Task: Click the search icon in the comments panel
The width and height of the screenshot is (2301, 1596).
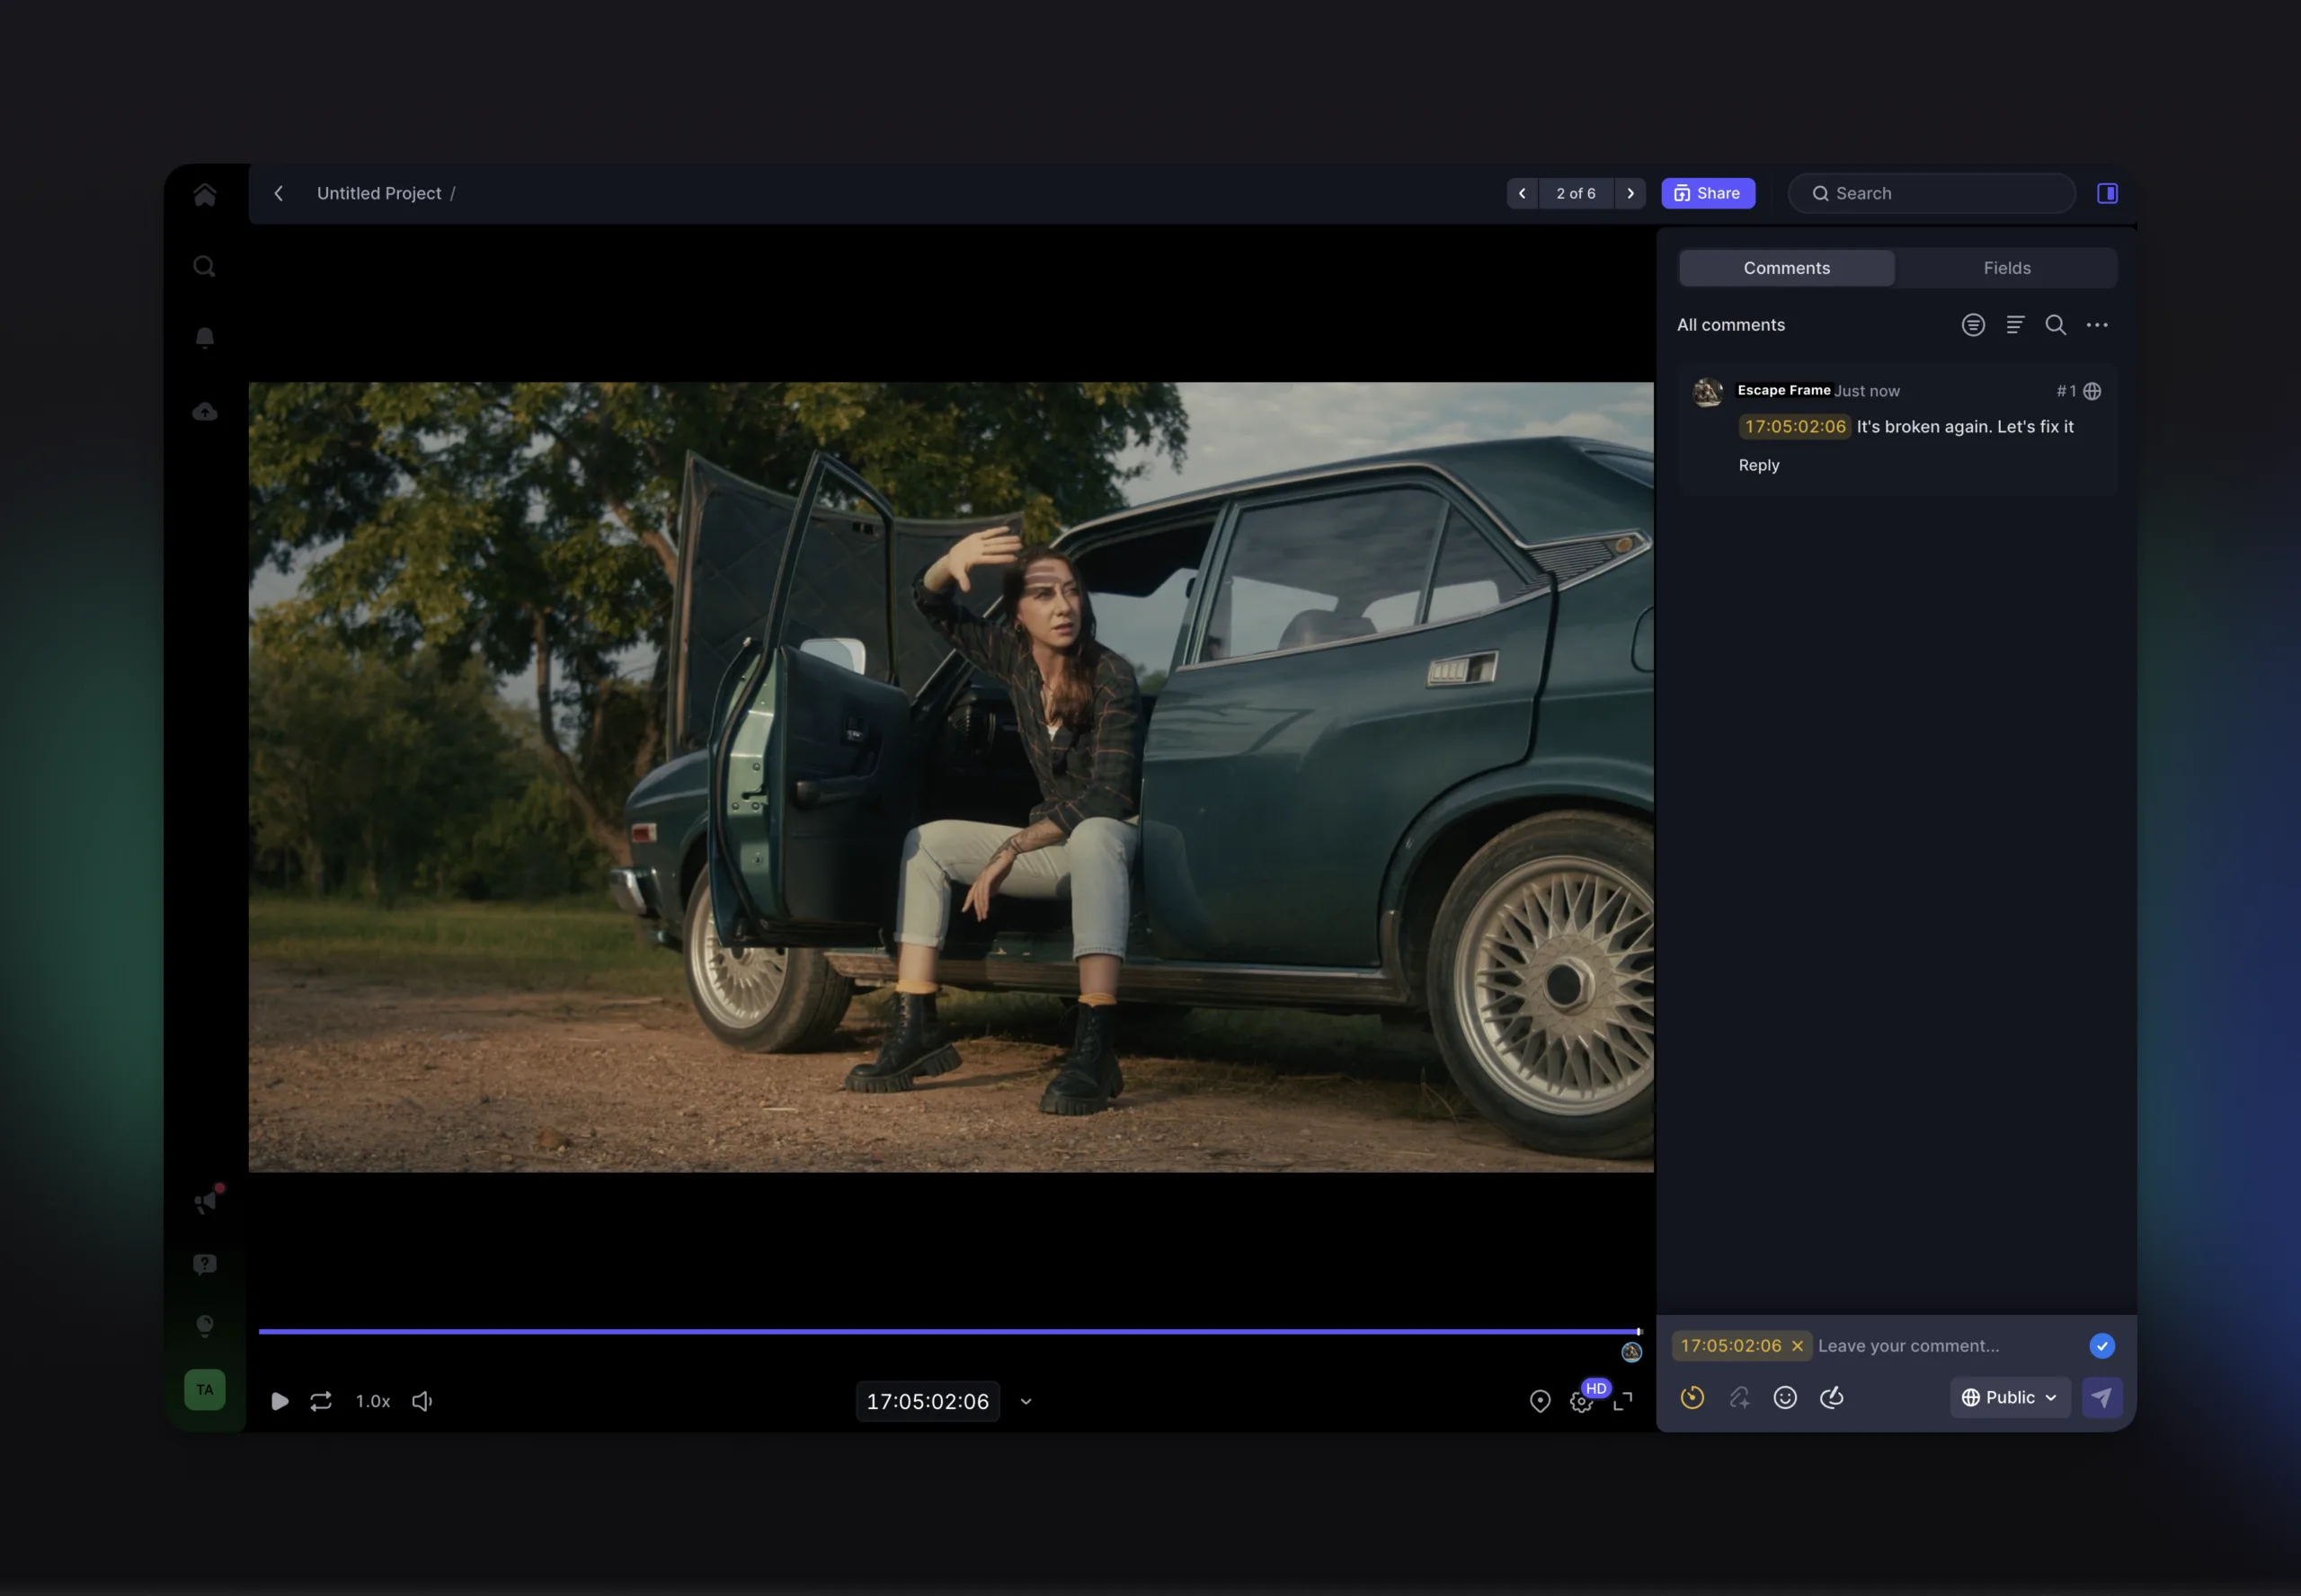Action: click(x=2056, y=325)
